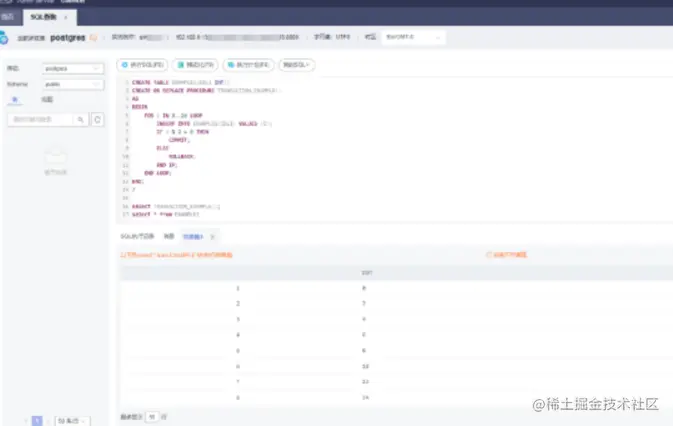The image size is (673, 426).
Task: Switch to the home tab beside SQL query
Action: coord(7,17)
